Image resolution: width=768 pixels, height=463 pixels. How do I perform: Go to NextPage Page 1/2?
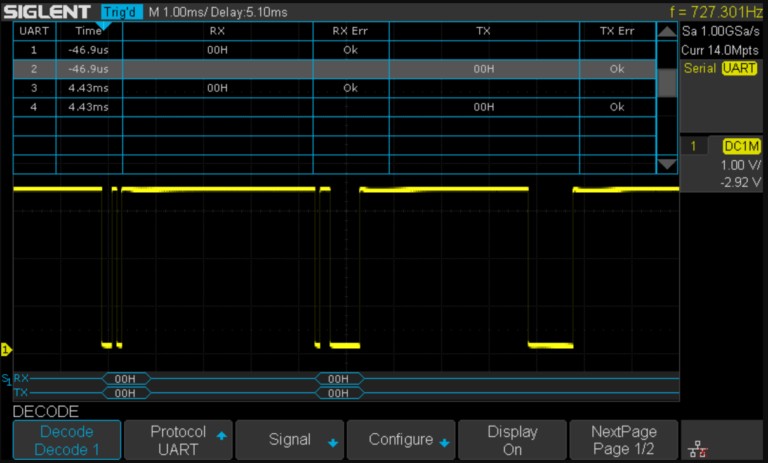pos(623,440)
